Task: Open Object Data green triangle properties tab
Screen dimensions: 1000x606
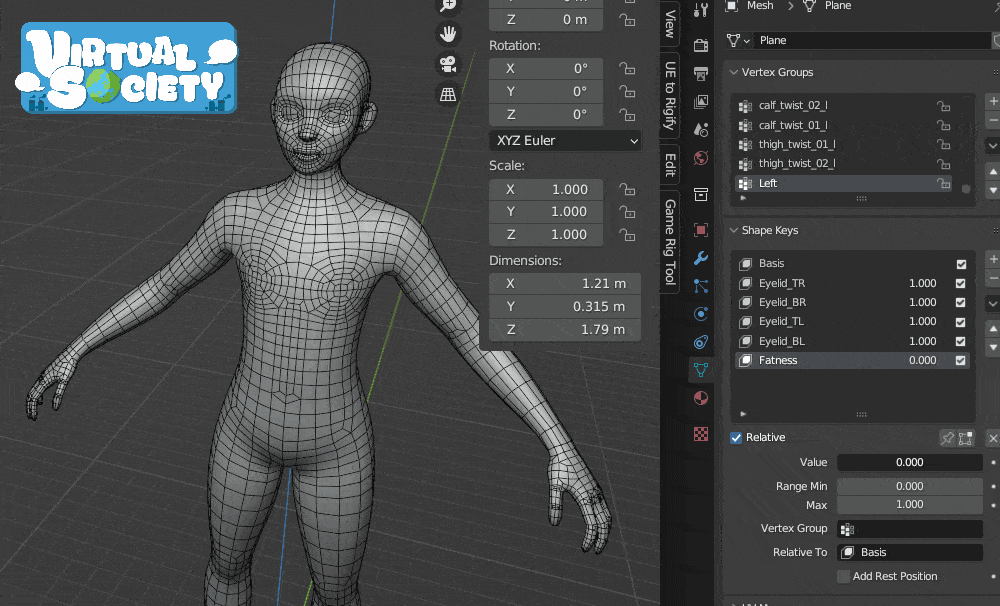Action: point(701,370)
